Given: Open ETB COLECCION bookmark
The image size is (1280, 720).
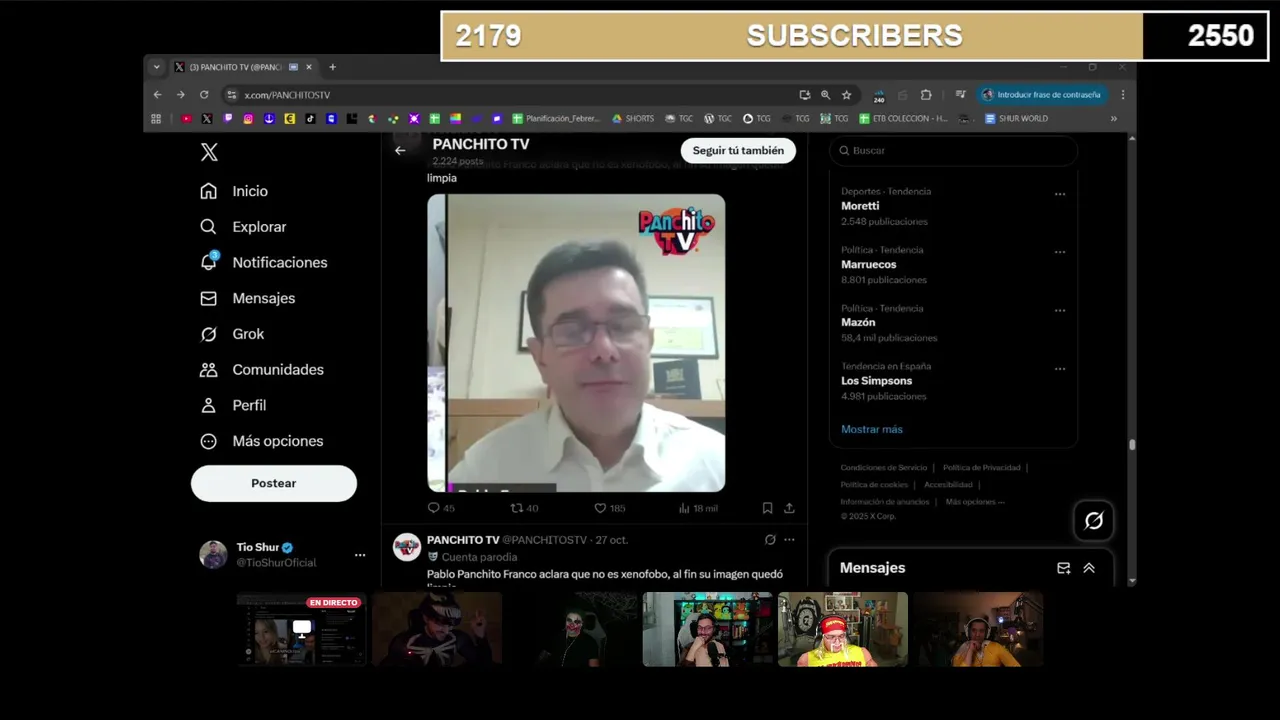Looking at the screenshot, I should (x=903, y=118).
